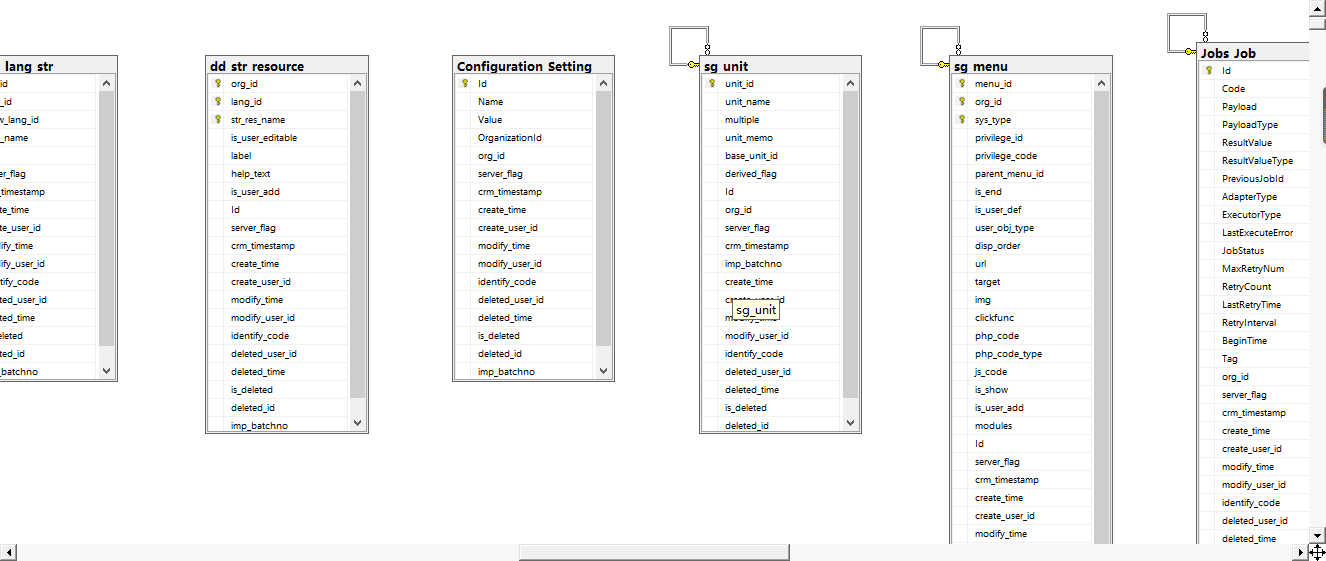Select the LastExecuteError column in Jobs Job
The width and height of the screenshot is (1326, 561).
pyautogui.click(x=1254, y=233)
